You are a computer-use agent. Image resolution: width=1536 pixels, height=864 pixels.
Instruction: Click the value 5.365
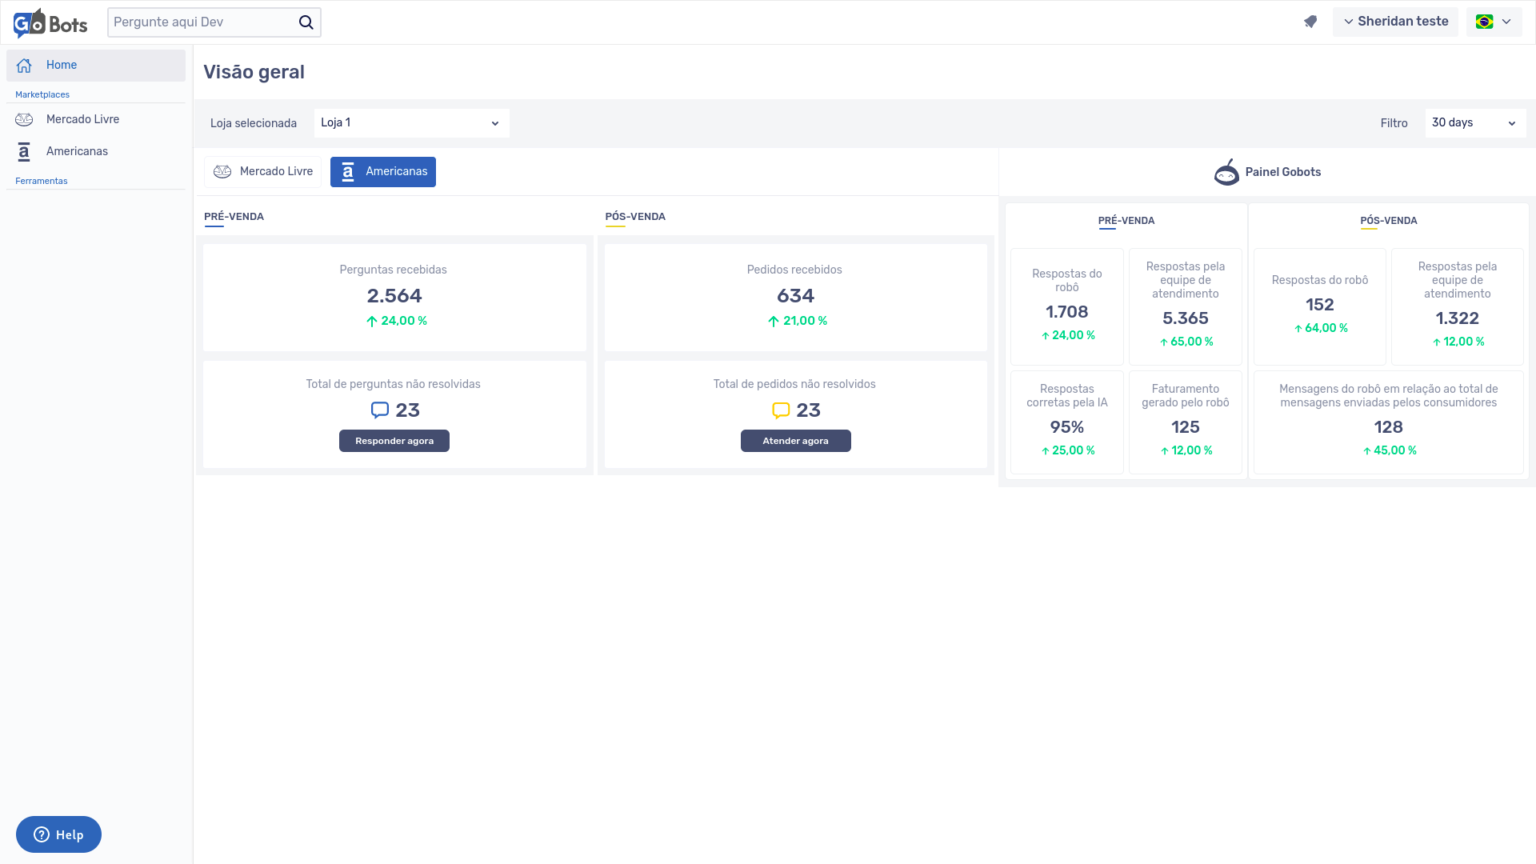1185,318
